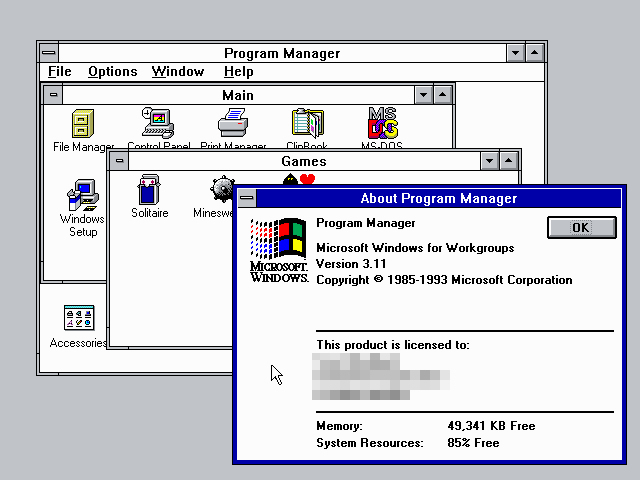
Task: Click the Solitaire game icon
Action: pyautogui.click(x=149, y=189)
